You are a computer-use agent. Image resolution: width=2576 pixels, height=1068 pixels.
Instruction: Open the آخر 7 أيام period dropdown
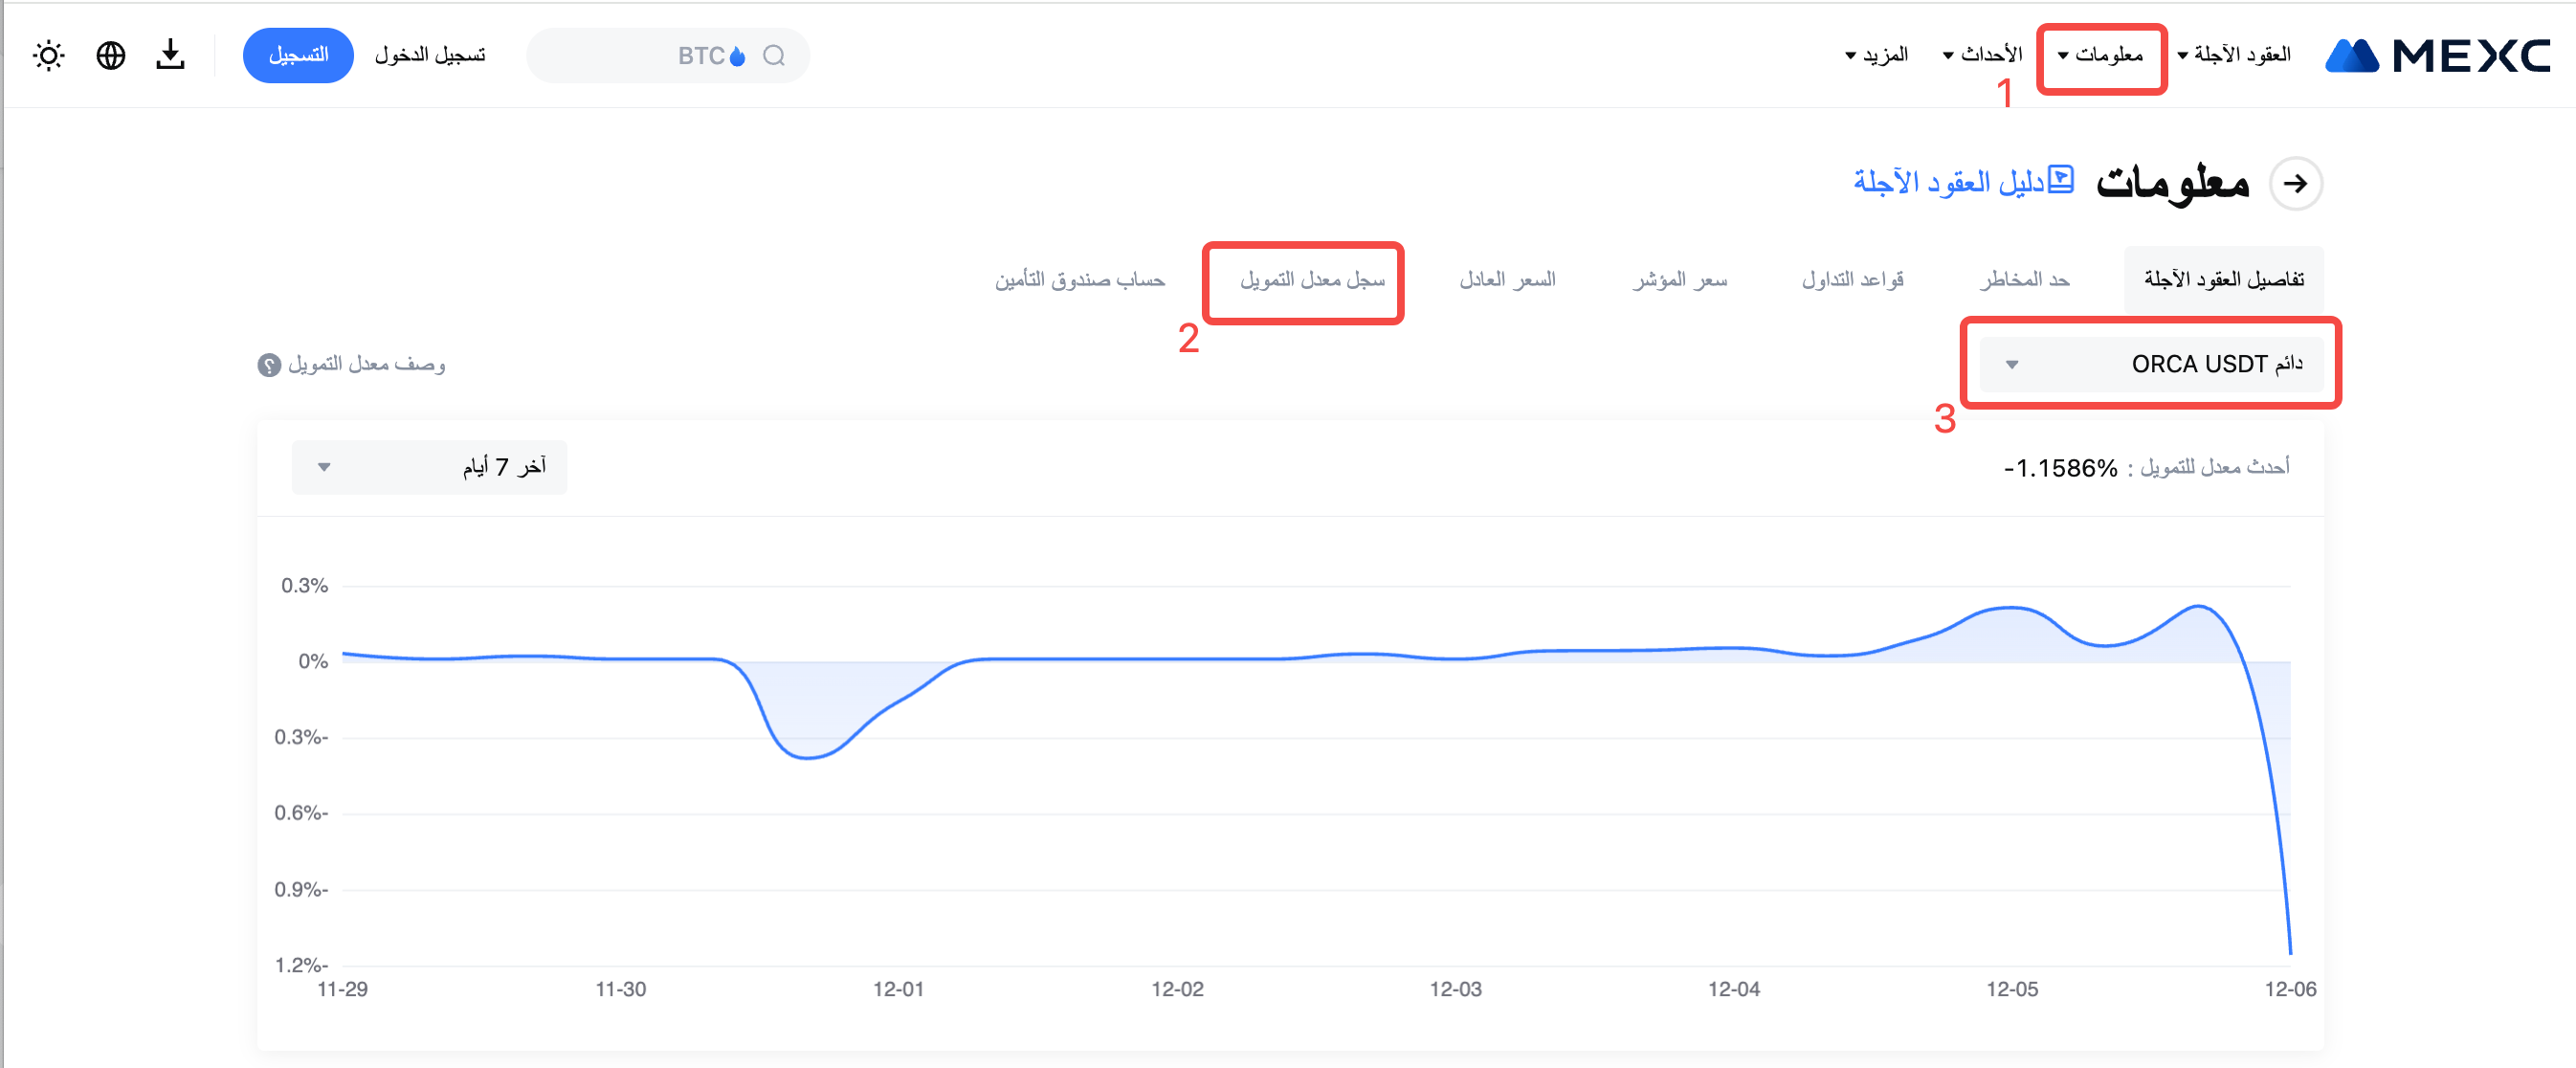429,467
